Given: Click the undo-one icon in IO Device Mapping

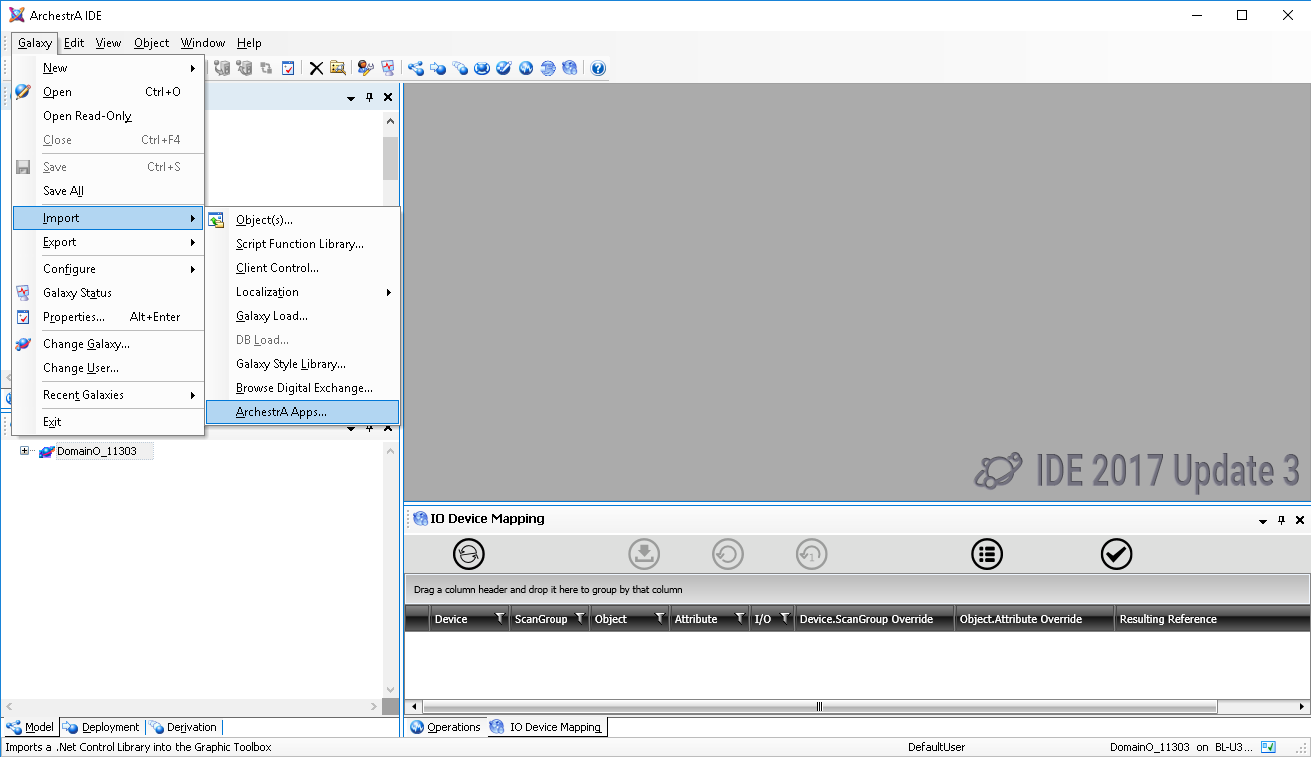Looking at the screenshot, I should click(x=812, y=554).
